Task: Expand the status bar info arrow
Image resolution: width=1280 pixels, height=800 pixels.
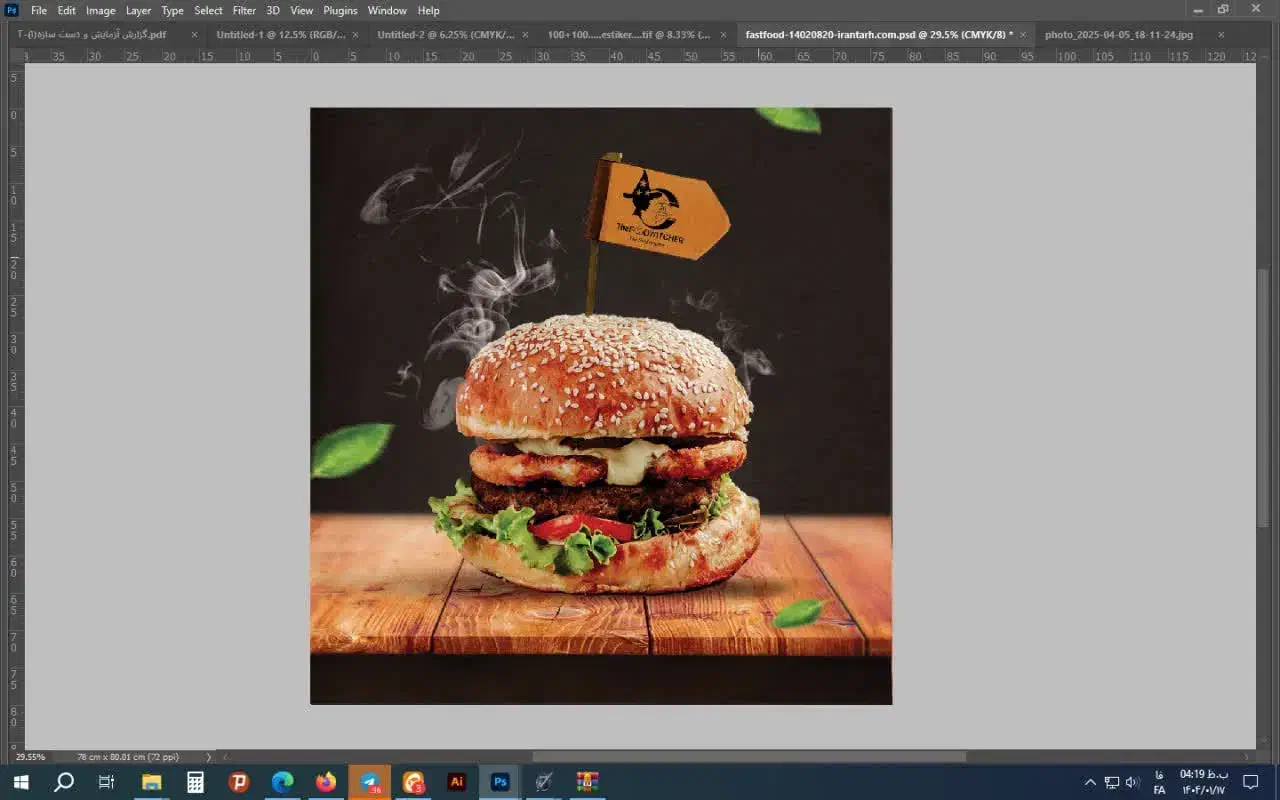Action: pyautogui.click(x=208, y=757)
